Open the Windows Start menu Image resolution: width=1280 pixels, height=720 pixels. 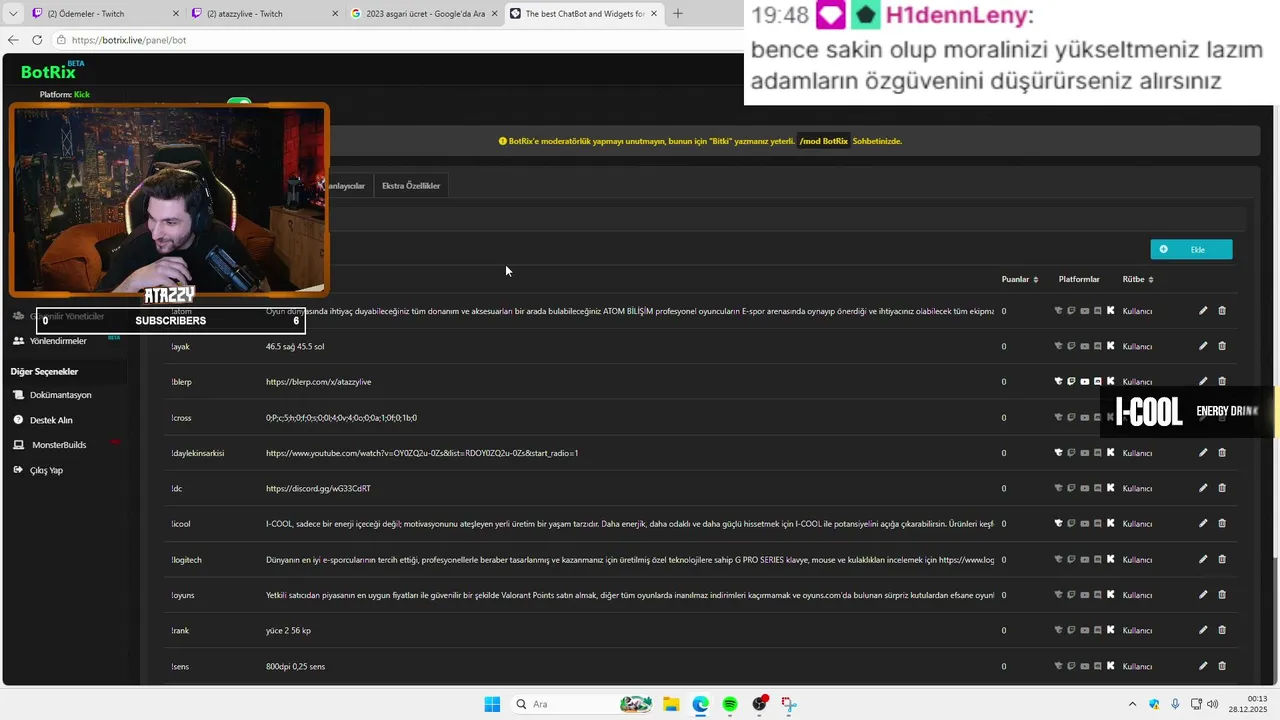(492, 704)
